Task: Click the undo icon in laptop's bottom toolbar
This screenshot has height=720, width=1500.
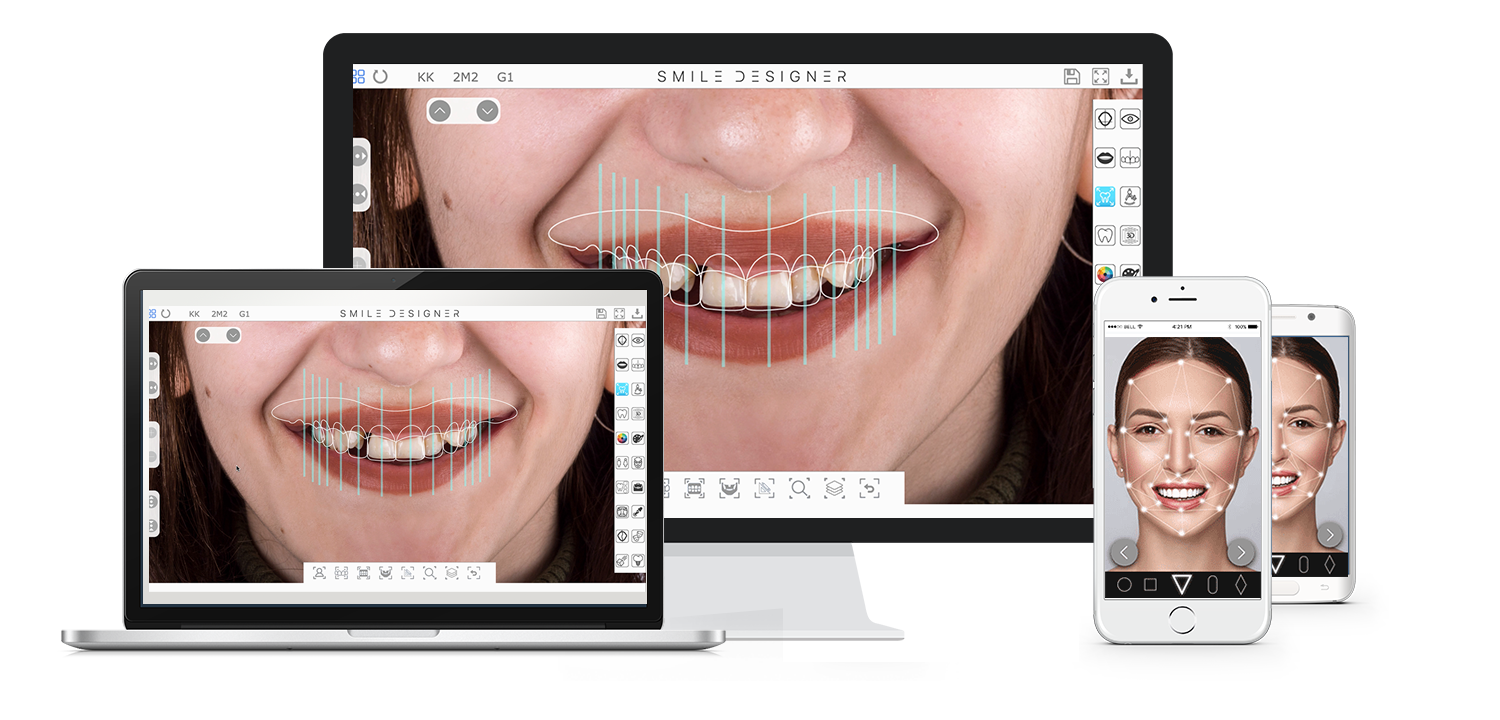Action: [x=474, y=573]
